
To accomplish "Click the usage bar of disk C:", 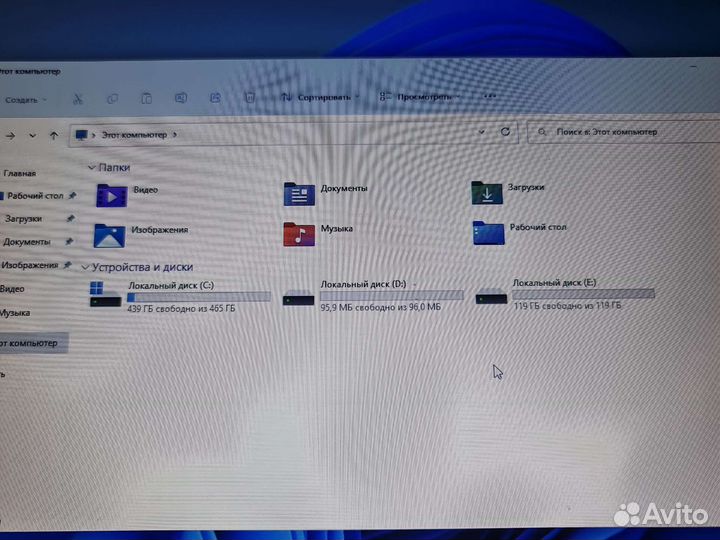I will [x=199, y=298].
